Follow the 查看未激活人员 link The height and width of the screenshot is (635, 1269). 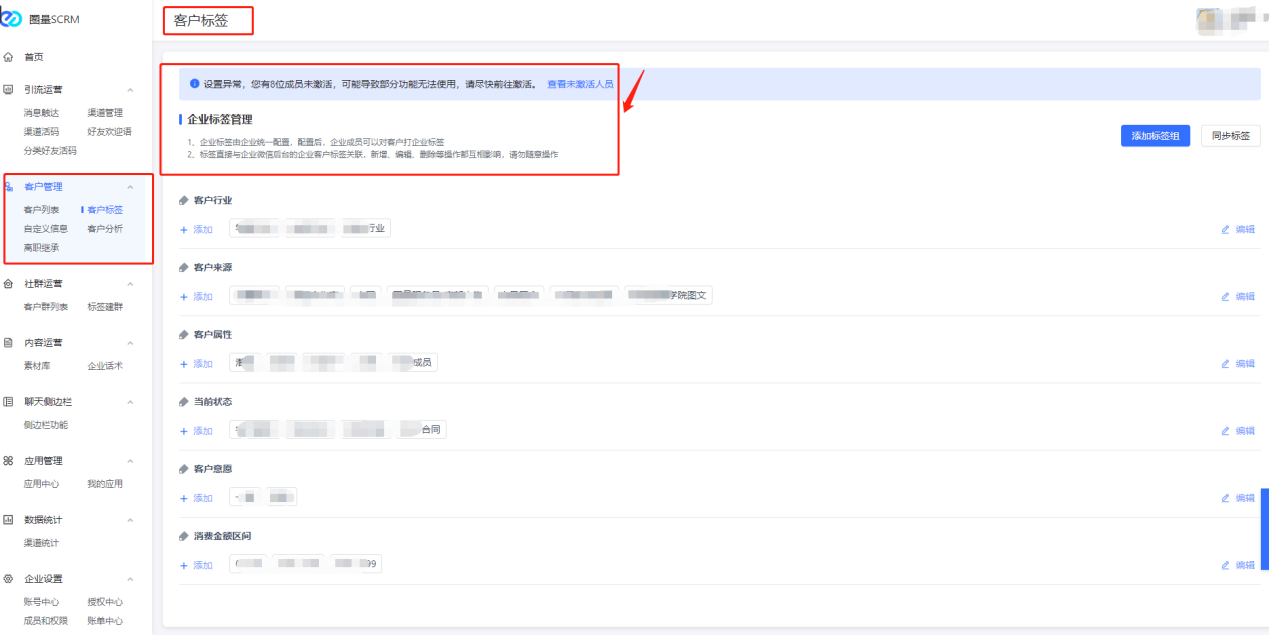coord(580,84)
